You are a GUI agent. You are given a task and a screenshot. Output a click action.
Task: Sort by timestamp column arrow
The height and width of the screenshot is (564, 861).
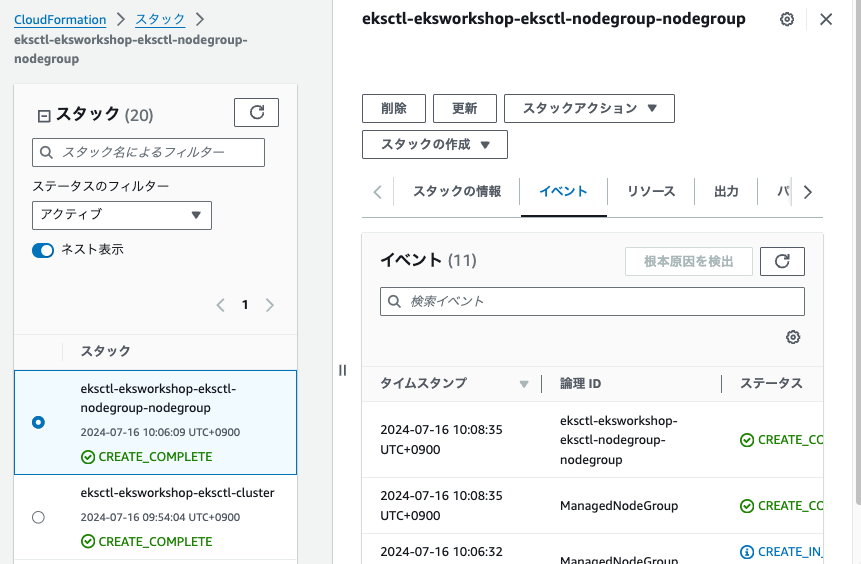pos(524,384)
